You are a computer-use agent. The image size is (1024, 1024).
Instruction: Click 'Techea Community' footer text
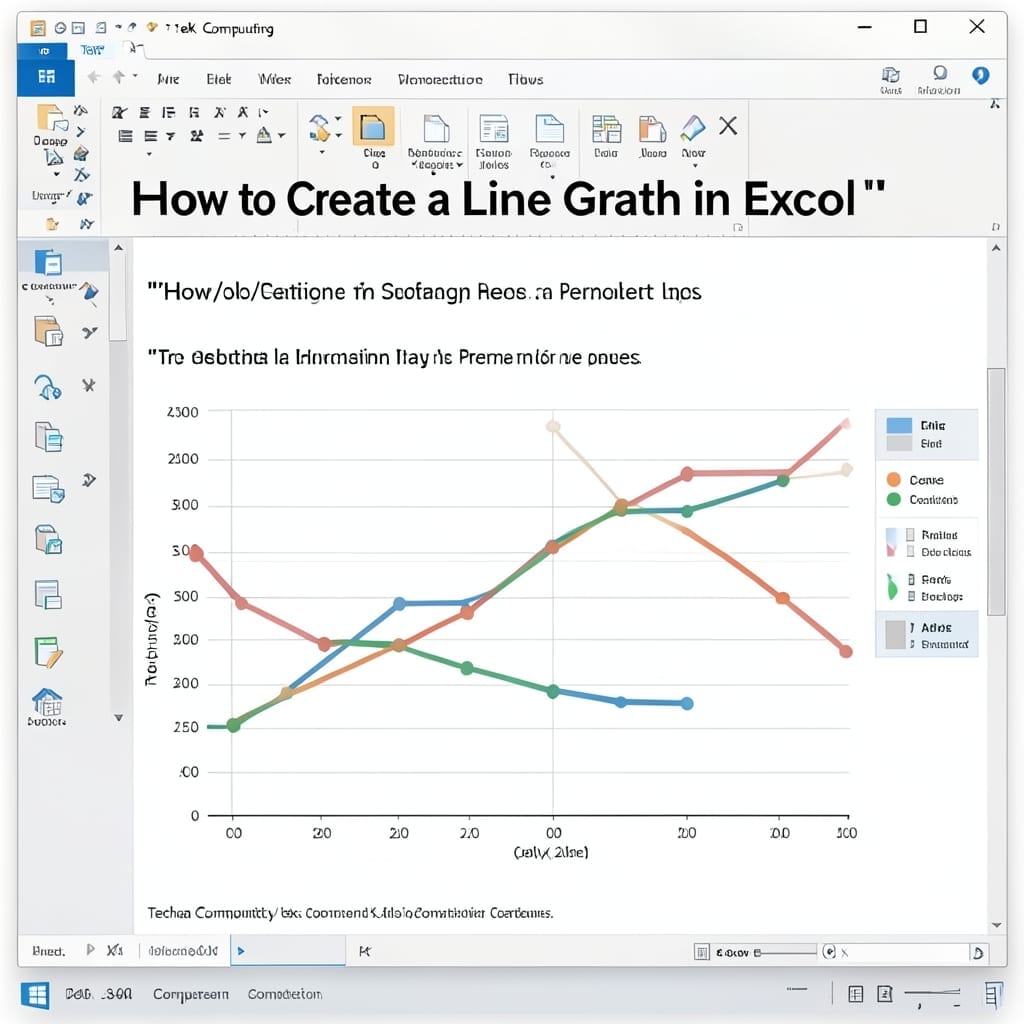point(212,912)
